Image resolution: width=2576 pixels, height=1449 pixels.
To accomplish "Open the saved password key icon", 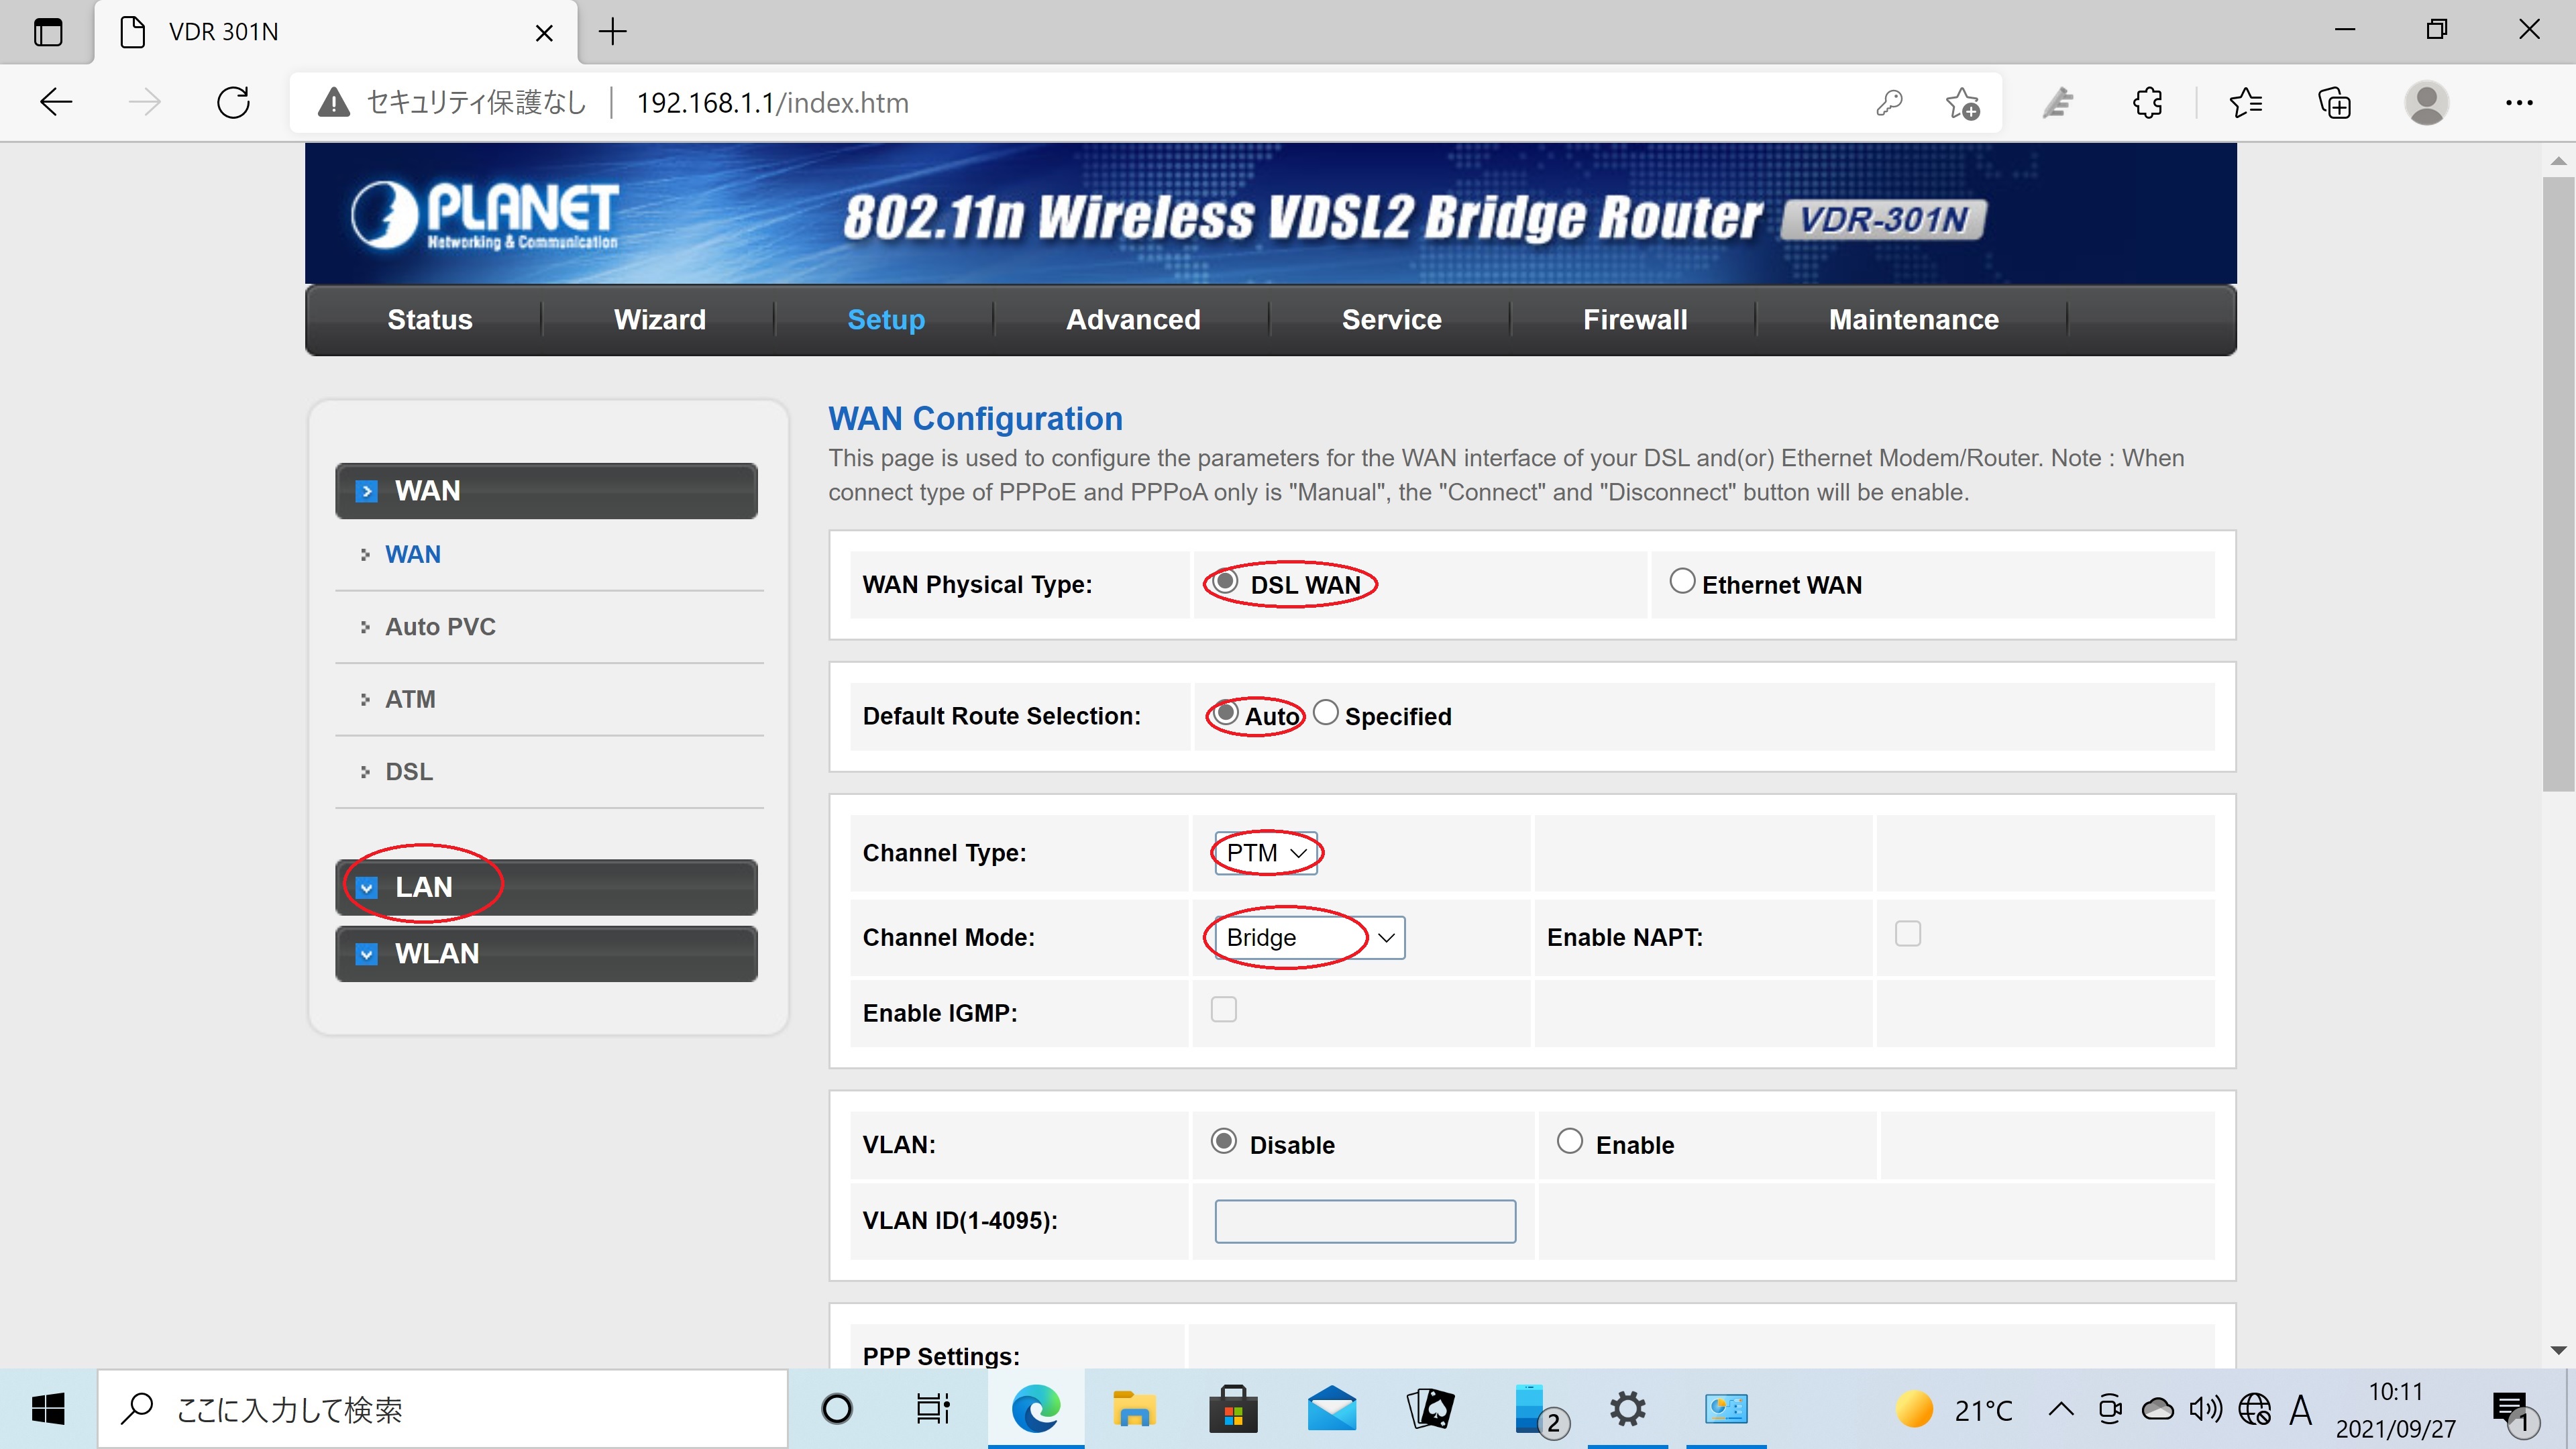I will point(1889,102).
